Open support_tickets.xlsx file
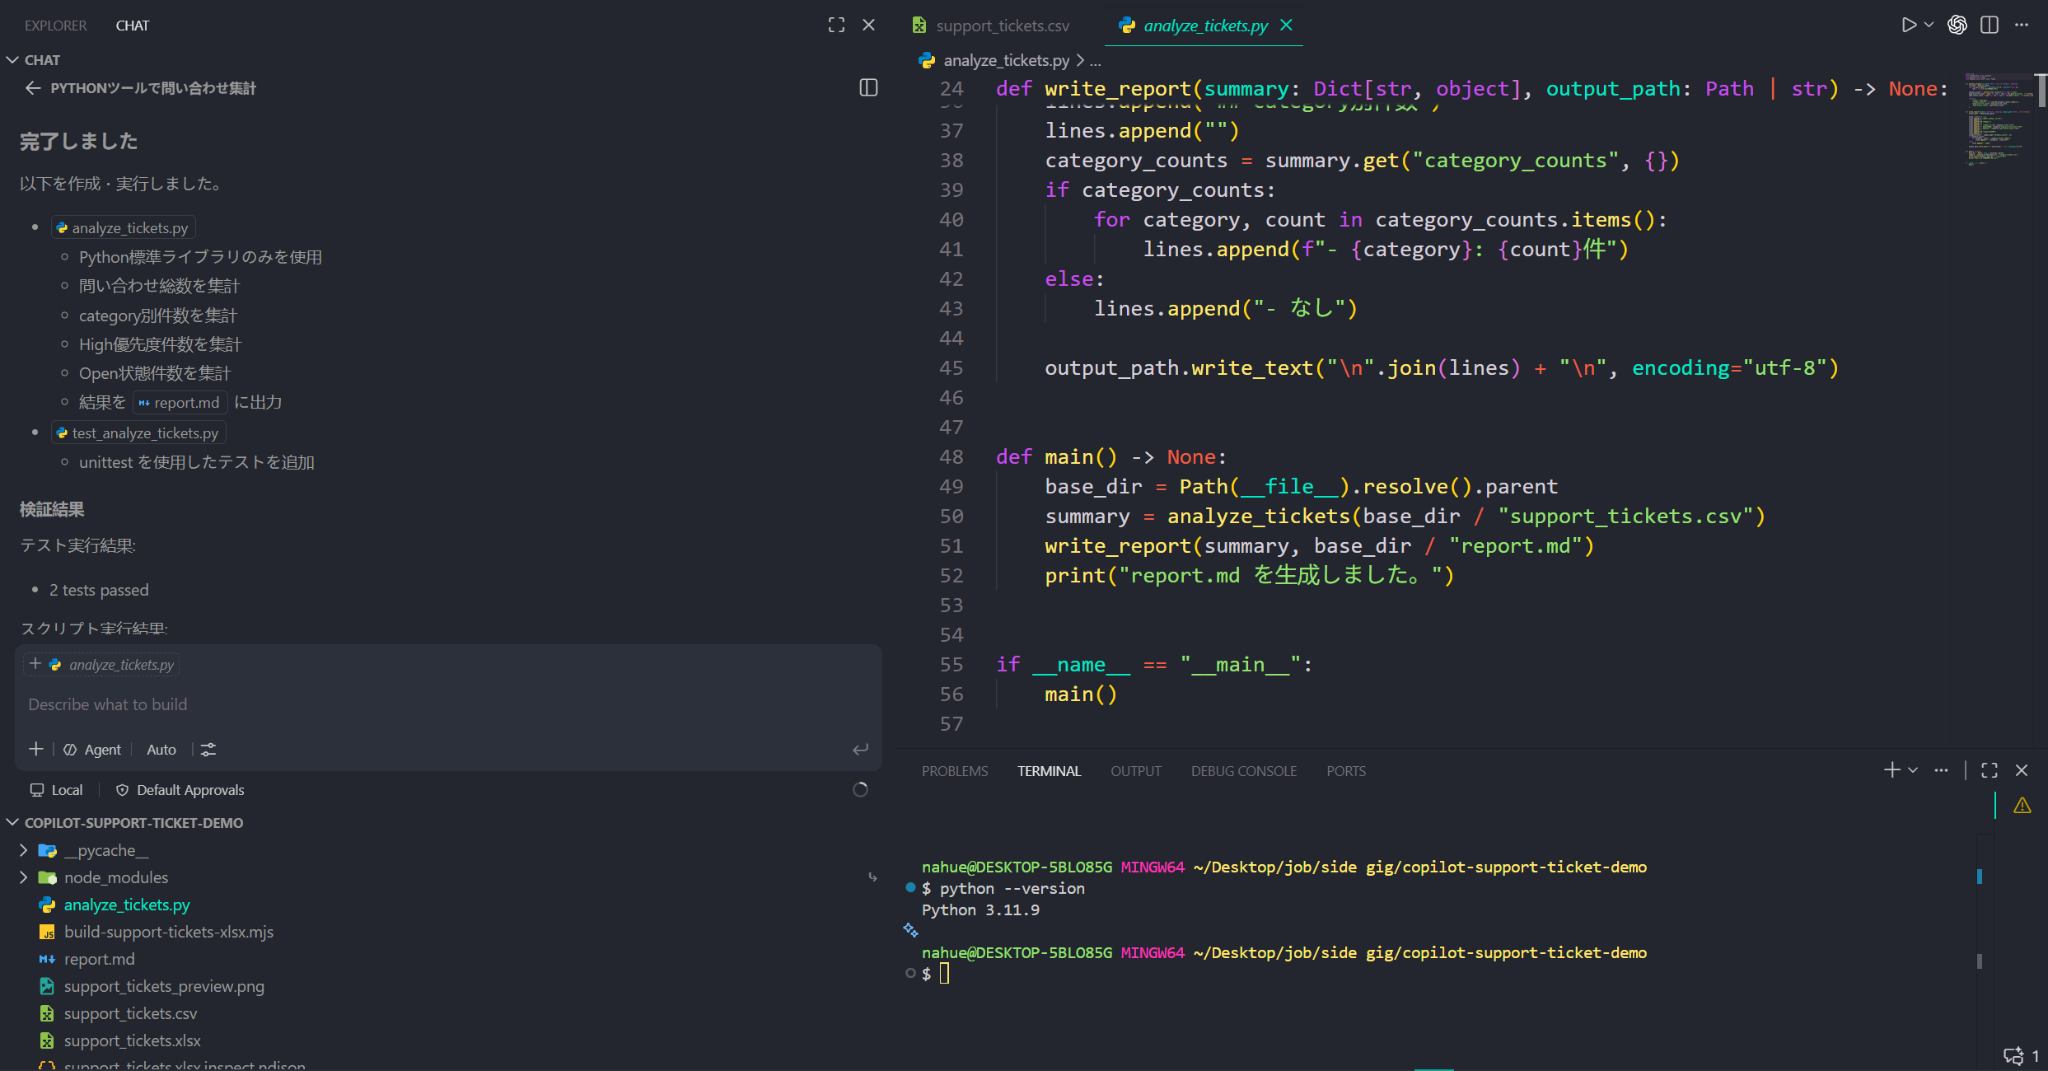This screenshot has height=1071, width=2048. pos(132,1040)
